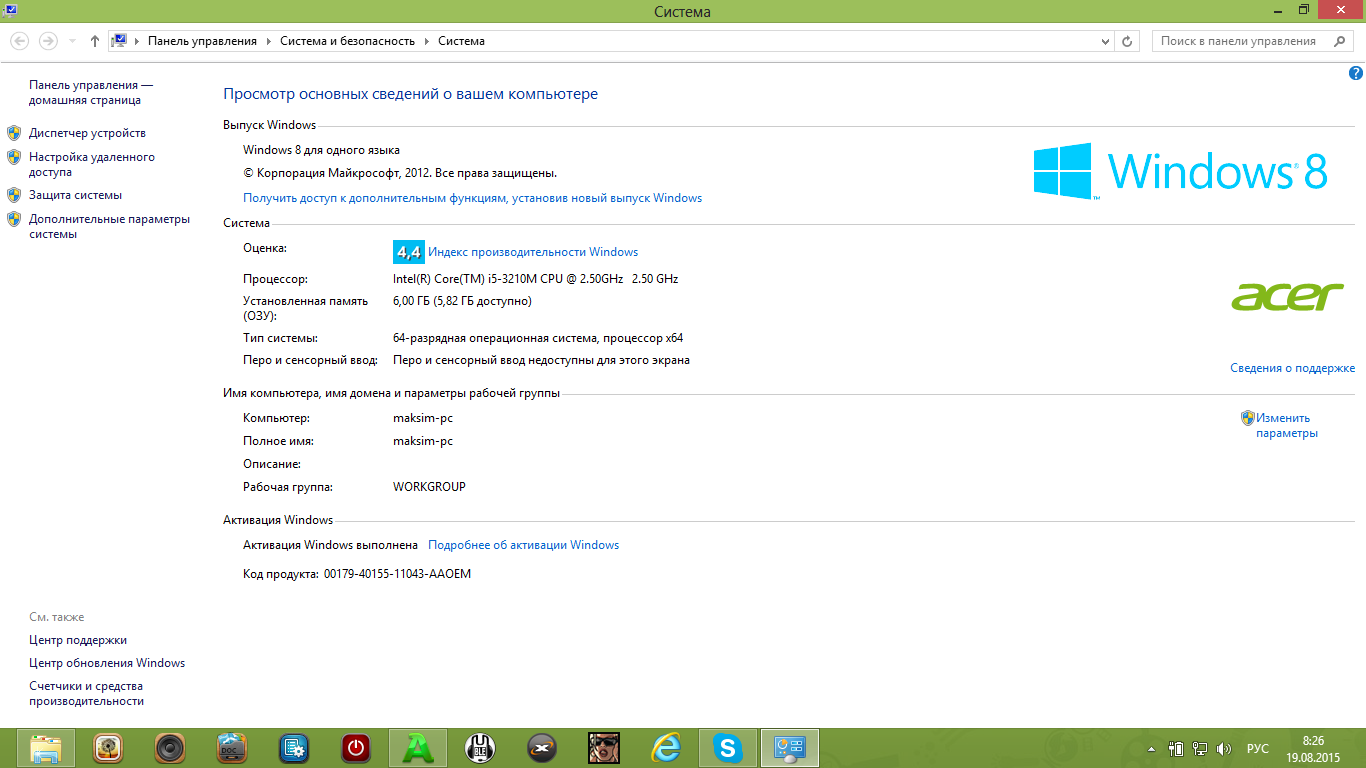Open the green letter A application
Viewport: 1366px width, 768px height.
418,748
